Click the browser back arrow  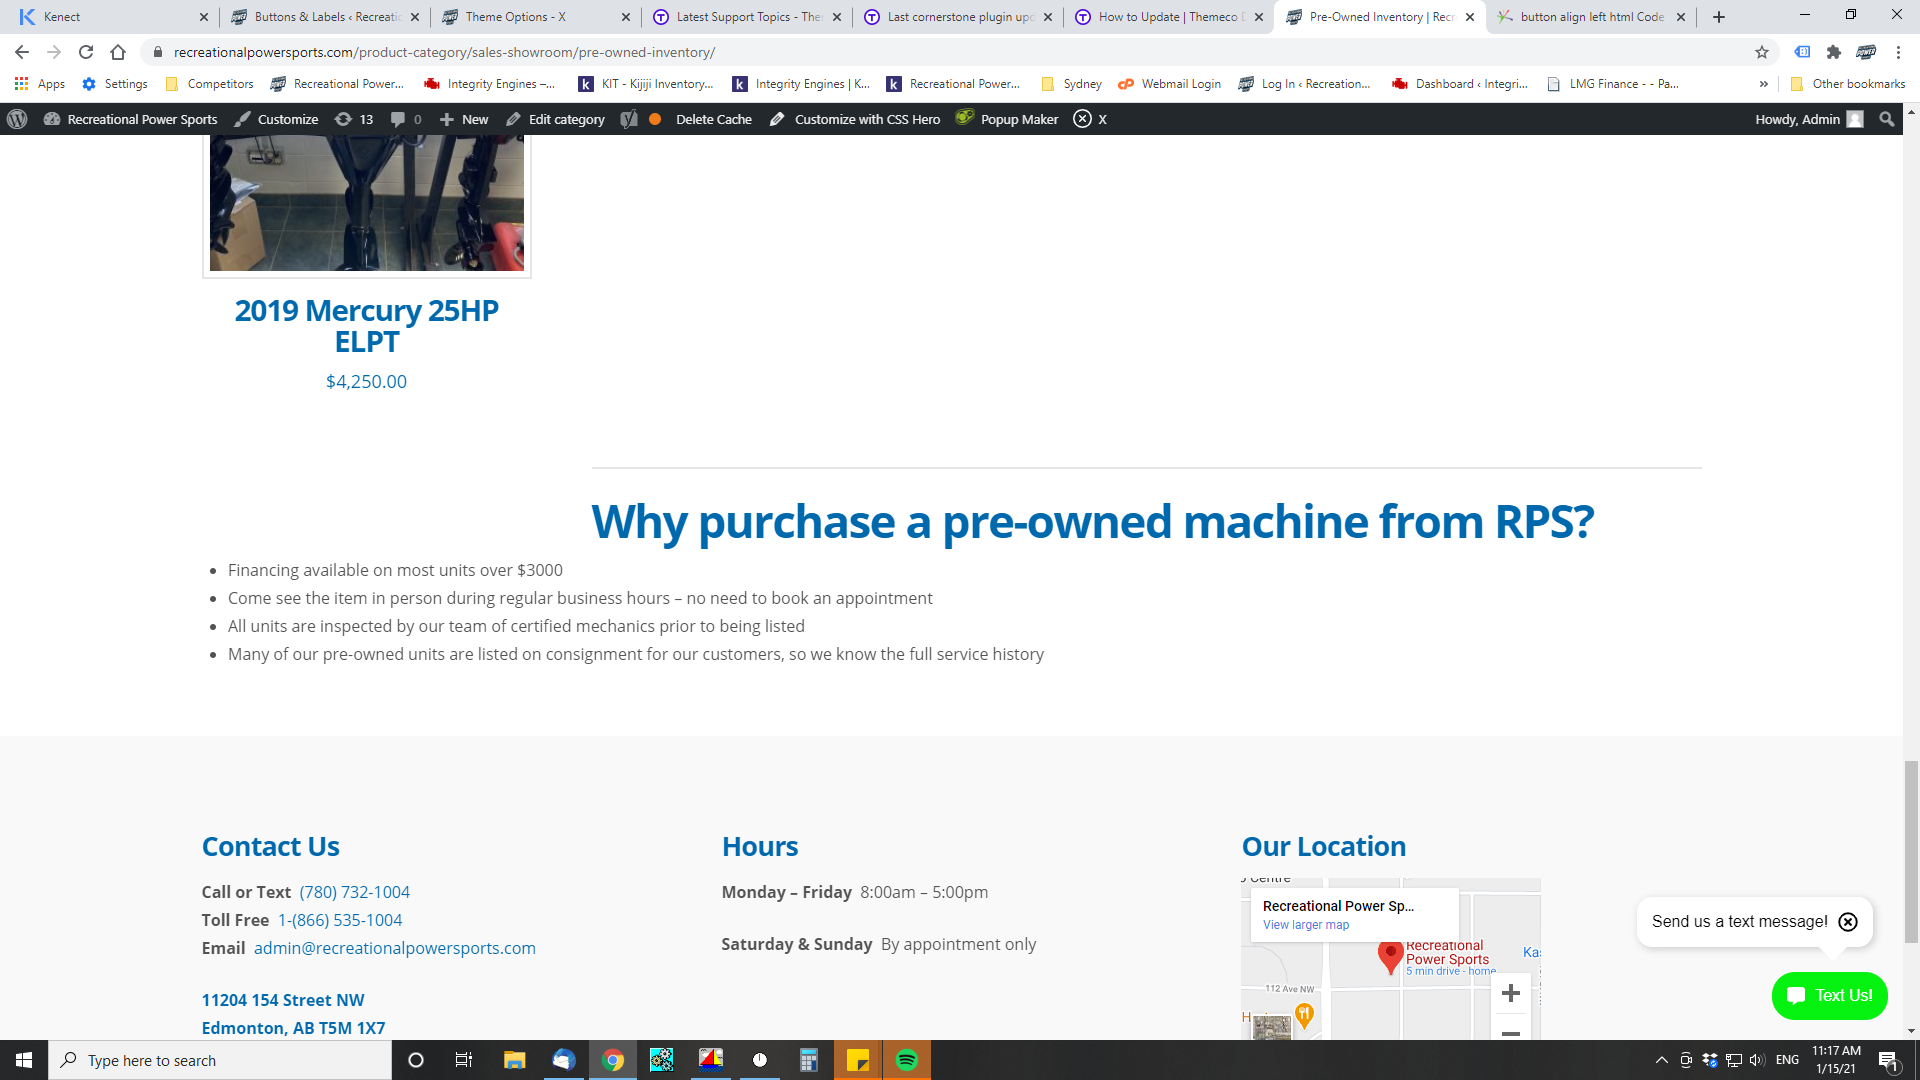[x=22, y=52]
